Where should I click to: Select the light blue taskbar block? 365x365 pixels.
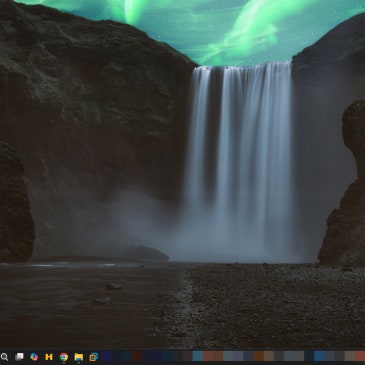coord(198,356)
